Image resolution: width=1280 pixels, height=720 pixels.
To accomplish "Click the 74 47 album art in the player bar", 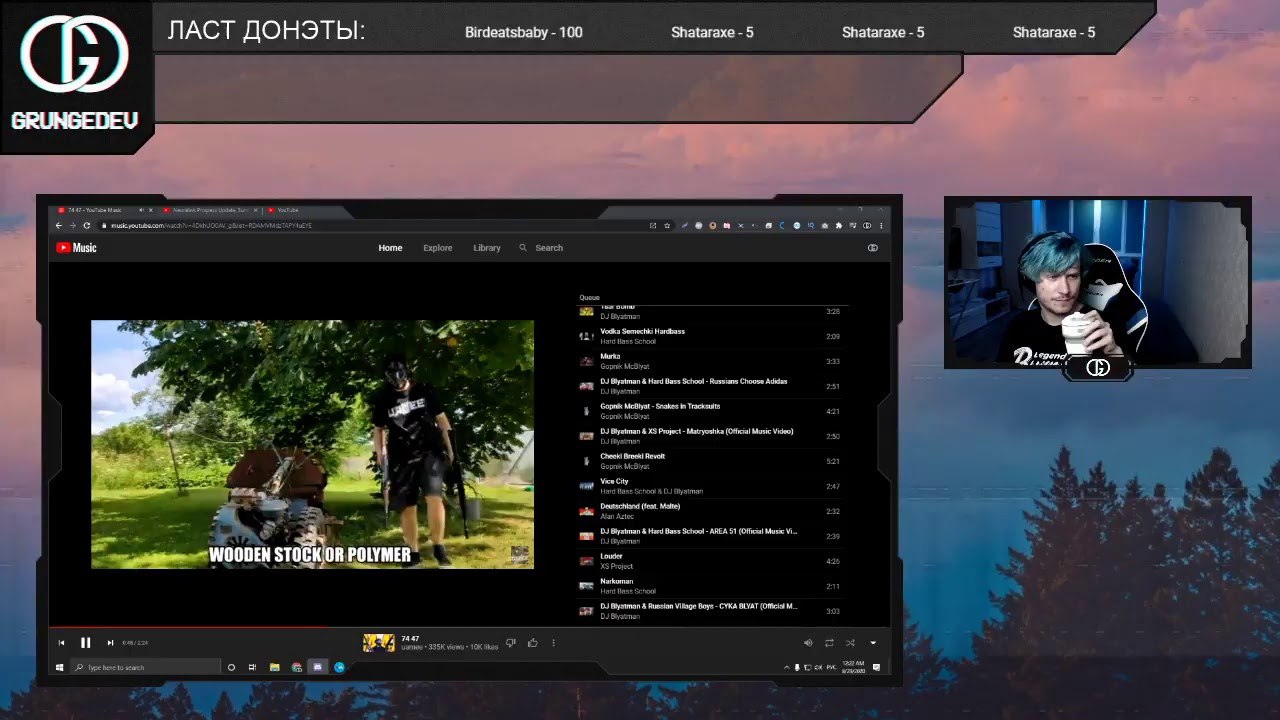I will click(x=378, y=643).
